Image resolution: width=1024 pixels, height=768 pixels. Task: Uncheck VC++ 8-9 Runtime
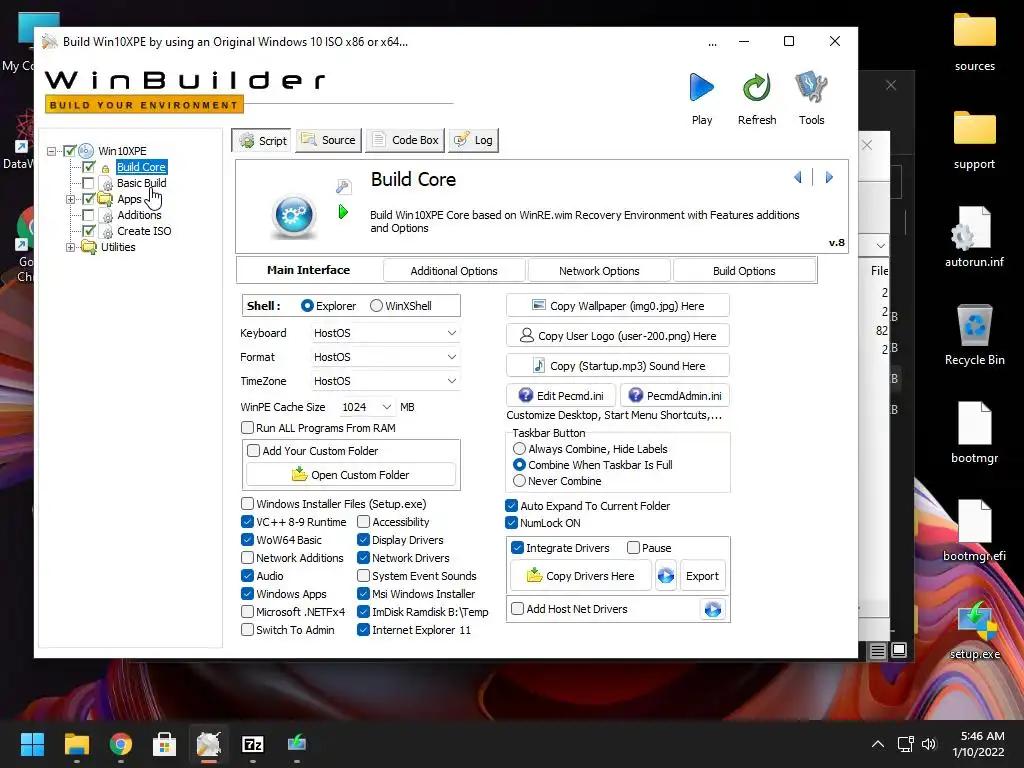pos(248,522)
